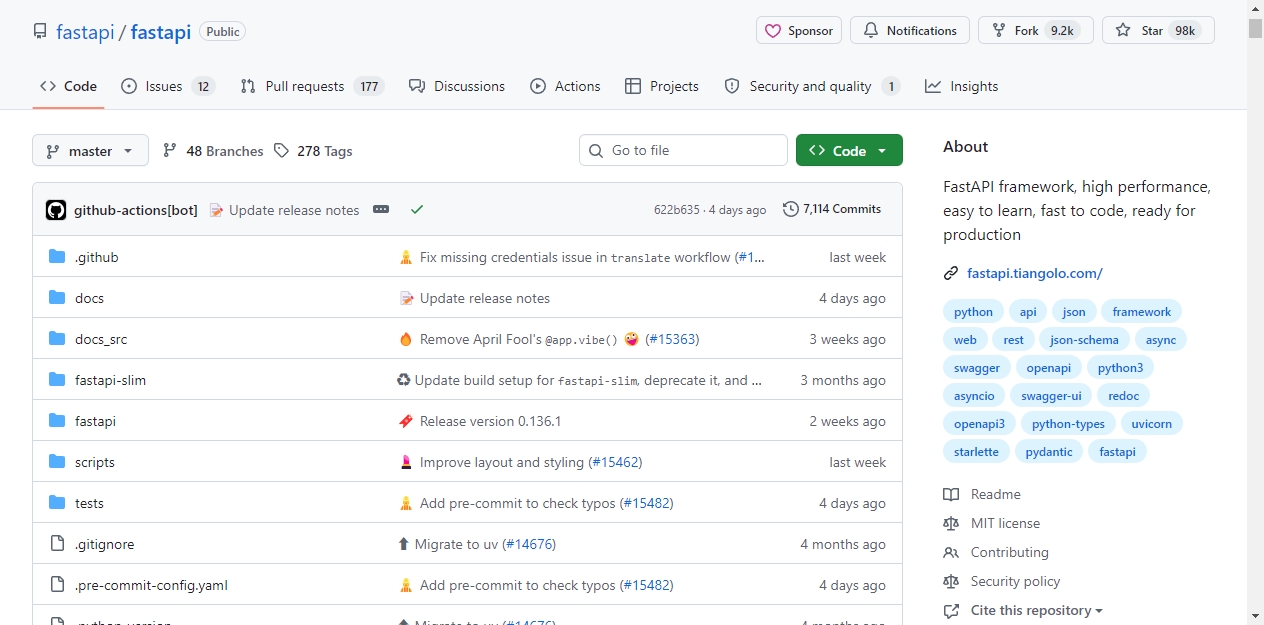Image resolution: width=1264 pixels, height=625 pixels.
Task: Click the search magnifier in Go to file
Action: click(597, 151)
